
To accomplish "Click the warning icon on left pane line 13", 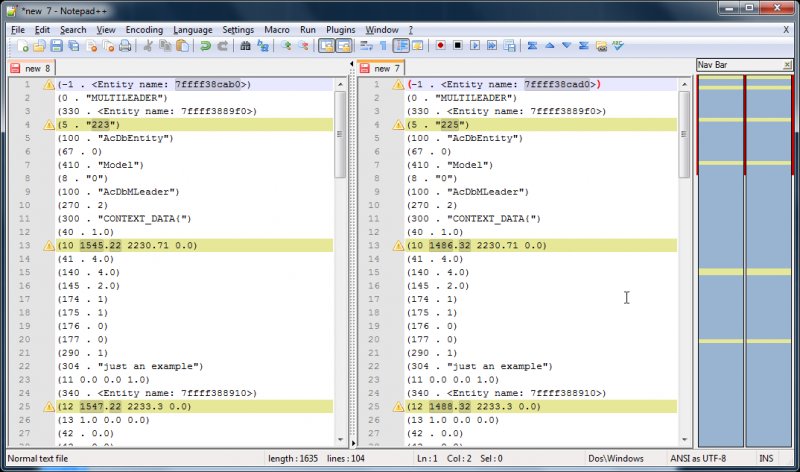I will pyautogui.click(x=49, y=246).
